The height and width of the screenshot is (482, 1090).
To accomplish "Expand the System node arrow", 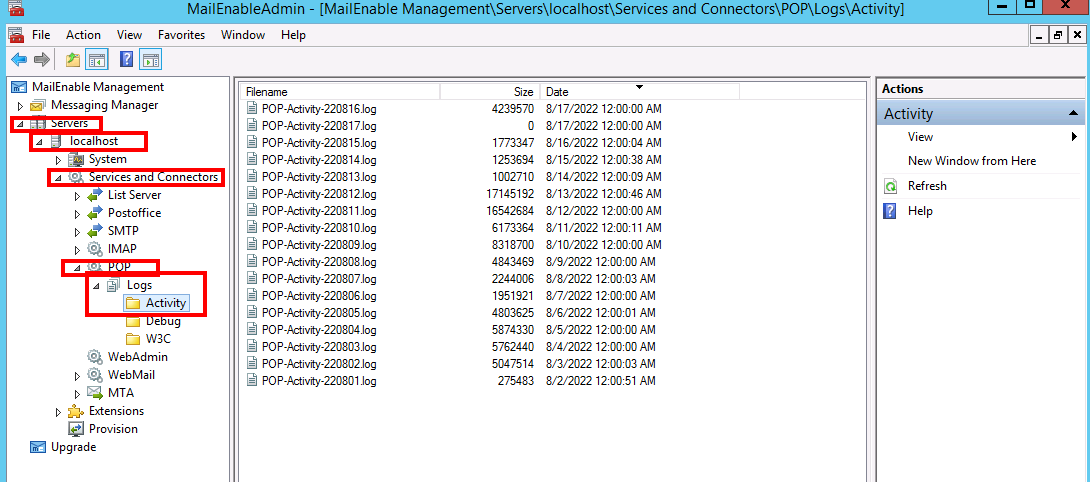I will pos(58,160).
